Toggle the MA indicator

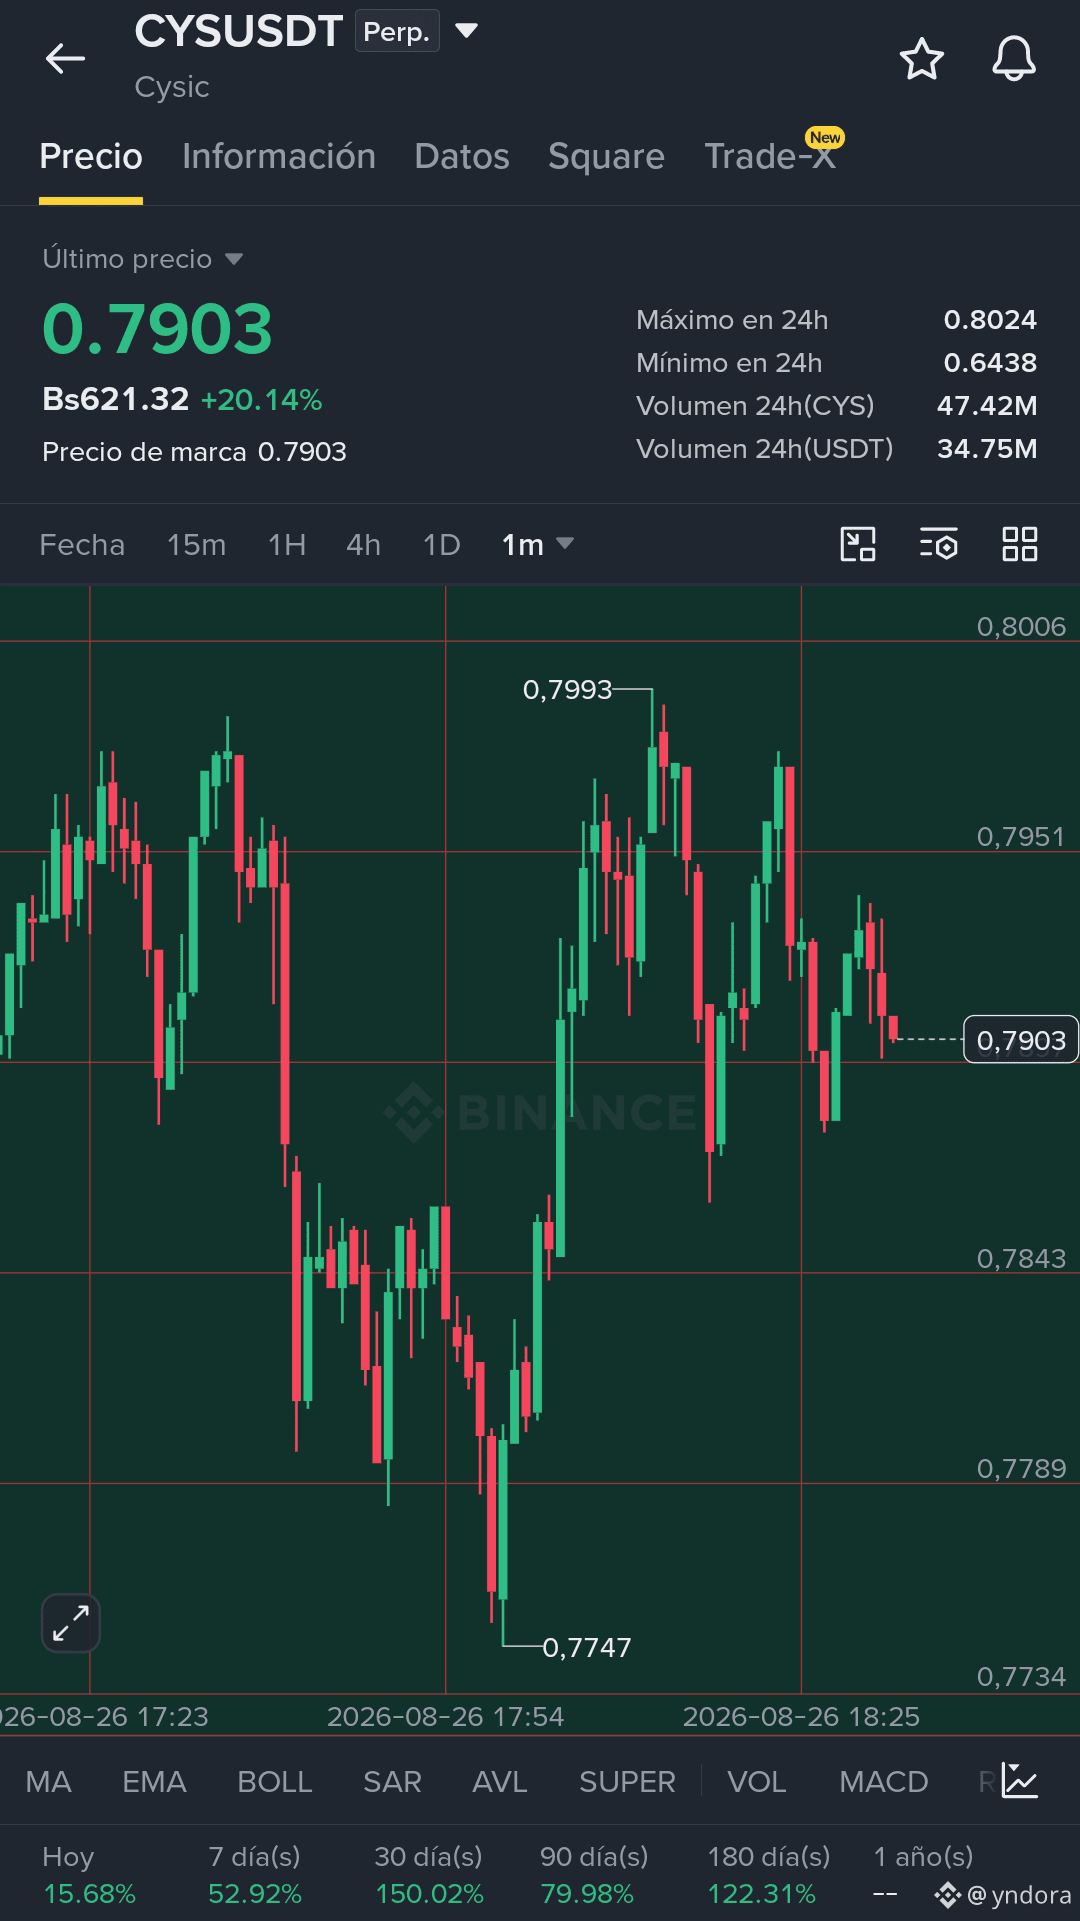[x=48, y=1781]
